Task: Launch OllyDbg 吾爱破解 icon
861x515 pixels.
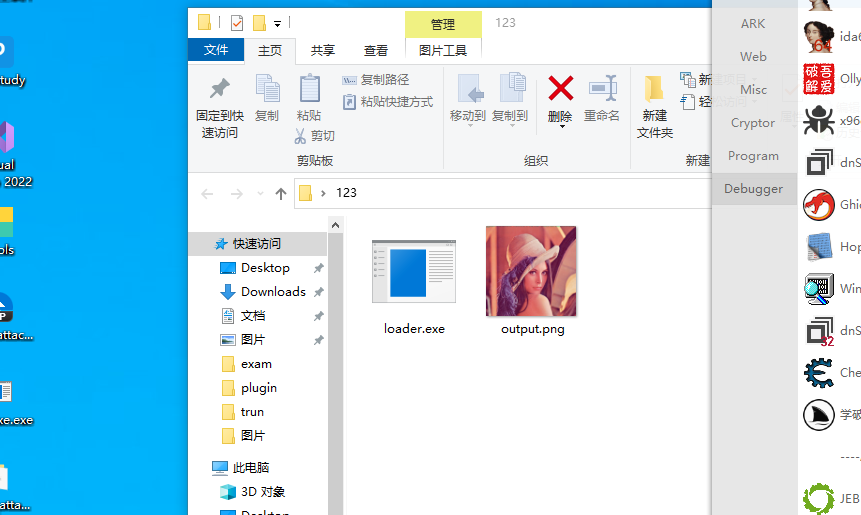Action: coord(819,79)
